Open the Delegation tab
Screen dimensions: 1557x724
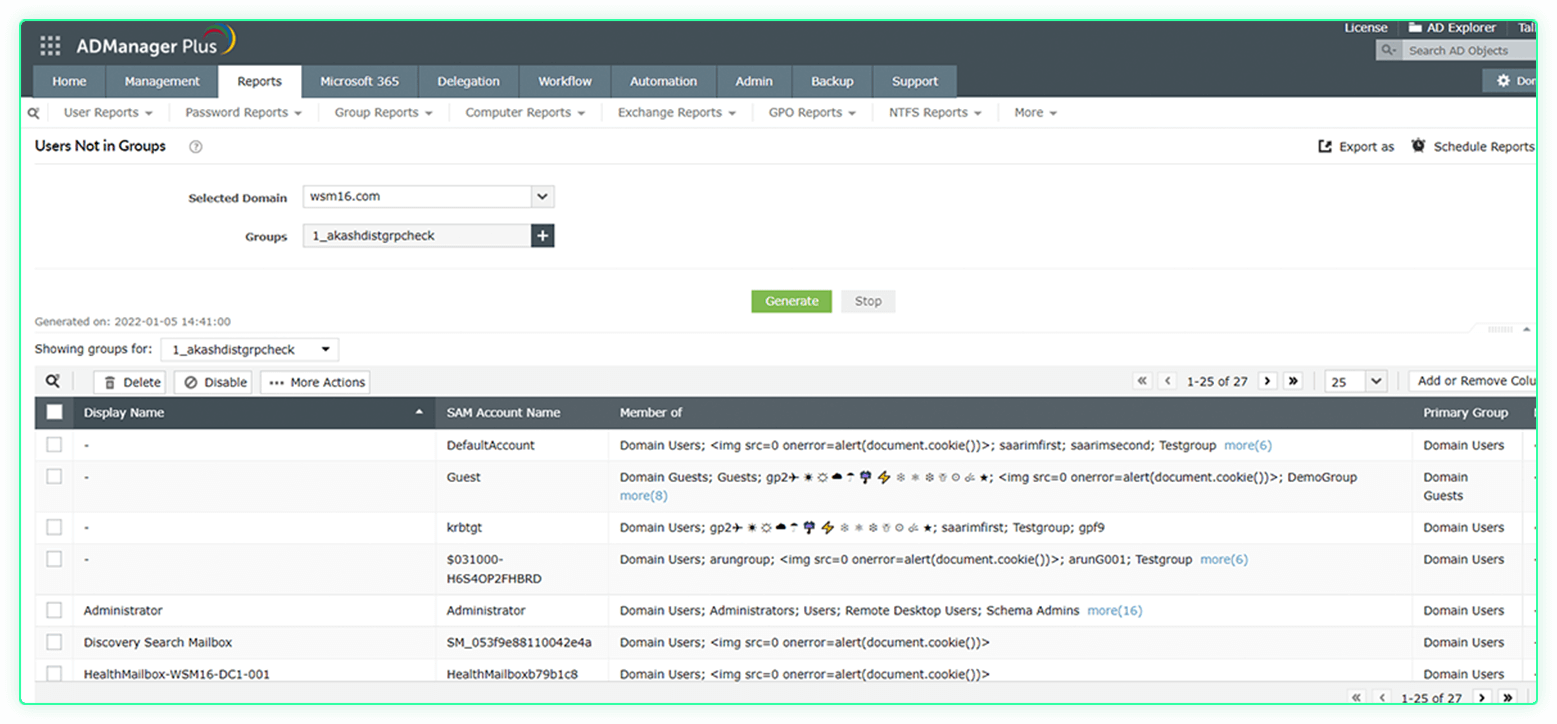point(468,82)
